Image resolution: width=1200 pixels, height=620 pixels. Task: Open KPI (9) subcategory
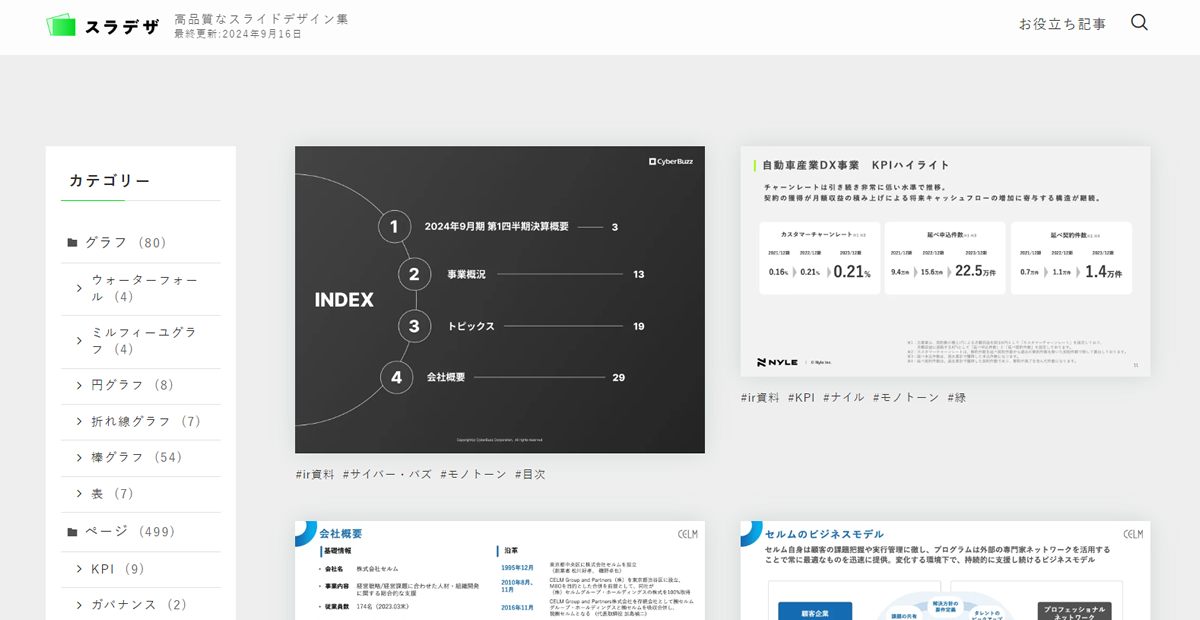coord(118,569)
